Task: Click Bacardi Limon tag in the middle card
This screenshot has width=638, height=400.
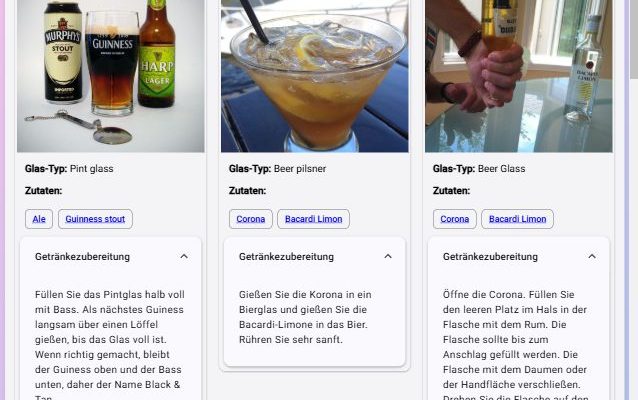Action: (x=313, y=219)
